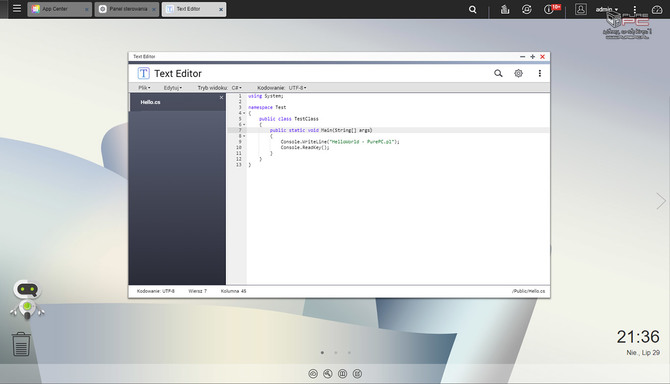
Task: Open the dashboard gauge icon
Action: (x=657, y=9)
